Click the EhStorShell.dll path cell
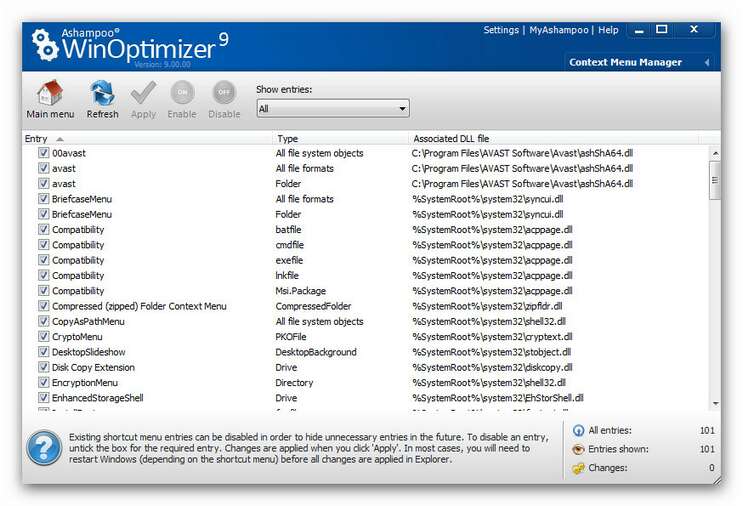 point(498,398)
